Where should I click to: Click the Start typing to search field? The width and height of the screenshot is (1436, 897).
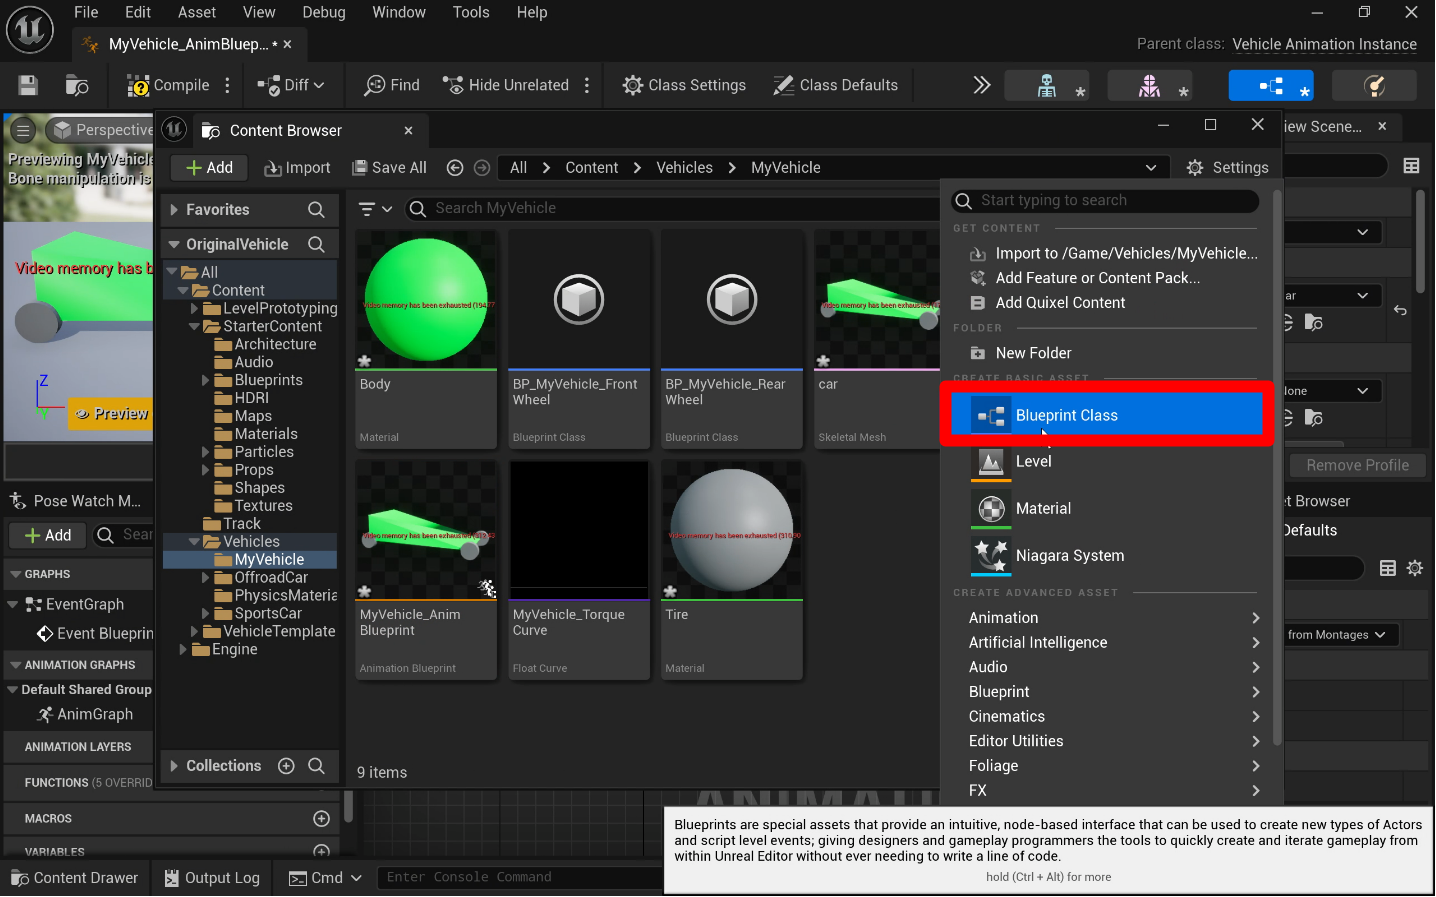pyautogui.click(x=1105, y=201)
